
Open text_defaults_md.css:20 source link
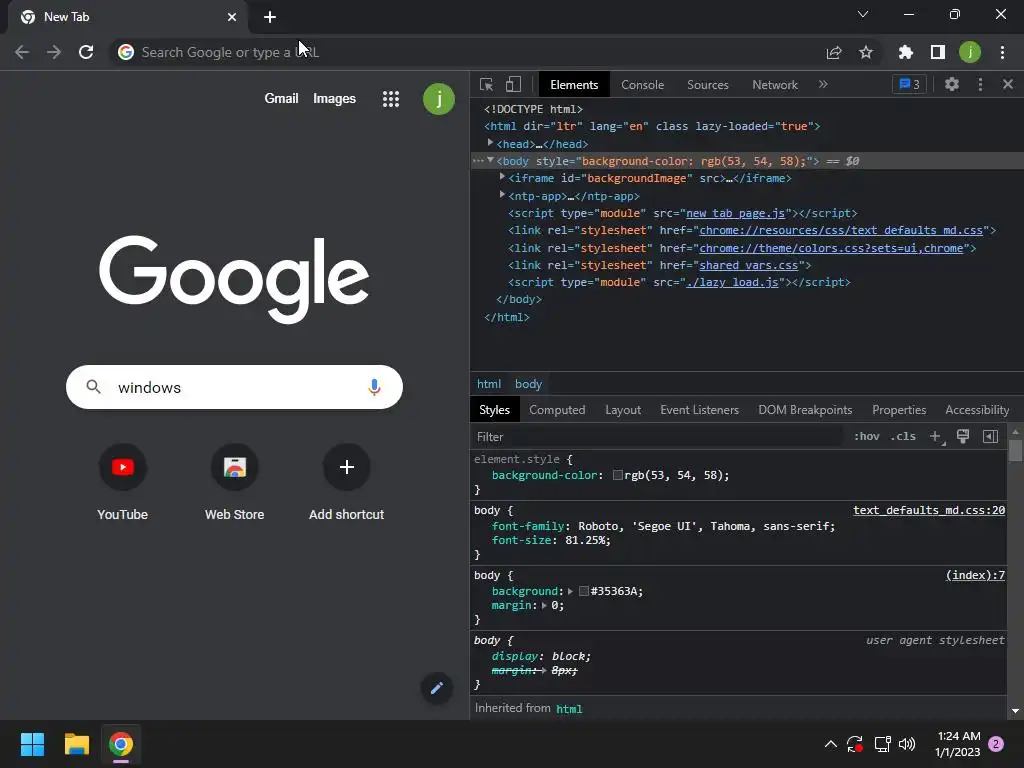929,510
